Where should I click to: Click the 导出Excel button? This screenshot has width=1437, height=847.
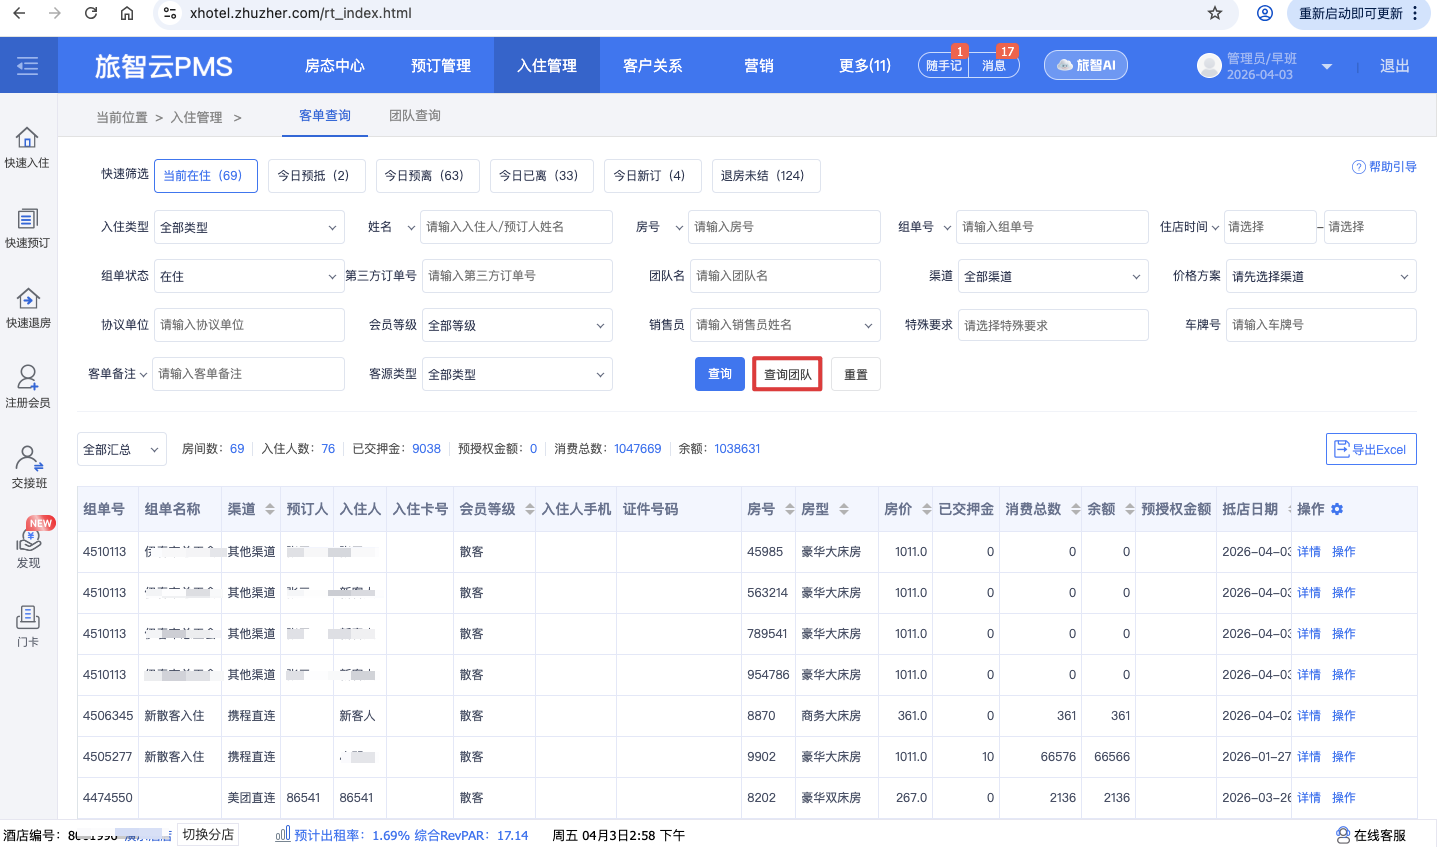click(1371, 450)
